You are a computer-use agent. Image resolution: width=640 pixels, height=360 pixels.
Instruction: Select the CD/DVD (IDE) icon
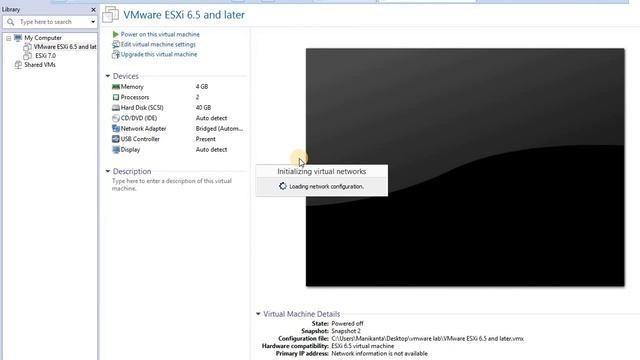tap(116, 118)
